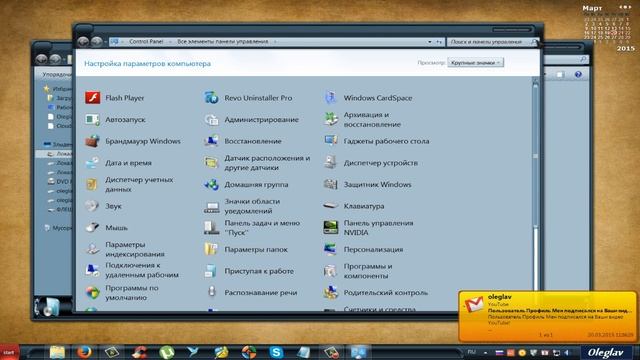The image size is (640, 360).
Task: Expand the address bar history dropdown arrow
Action: 429,42
